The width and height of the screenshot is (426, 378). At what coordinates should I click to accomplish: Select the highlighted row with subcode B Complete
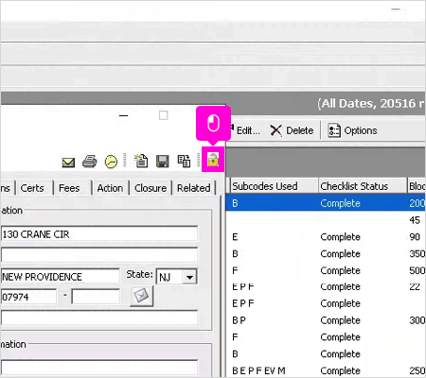[x=326, y=203]
